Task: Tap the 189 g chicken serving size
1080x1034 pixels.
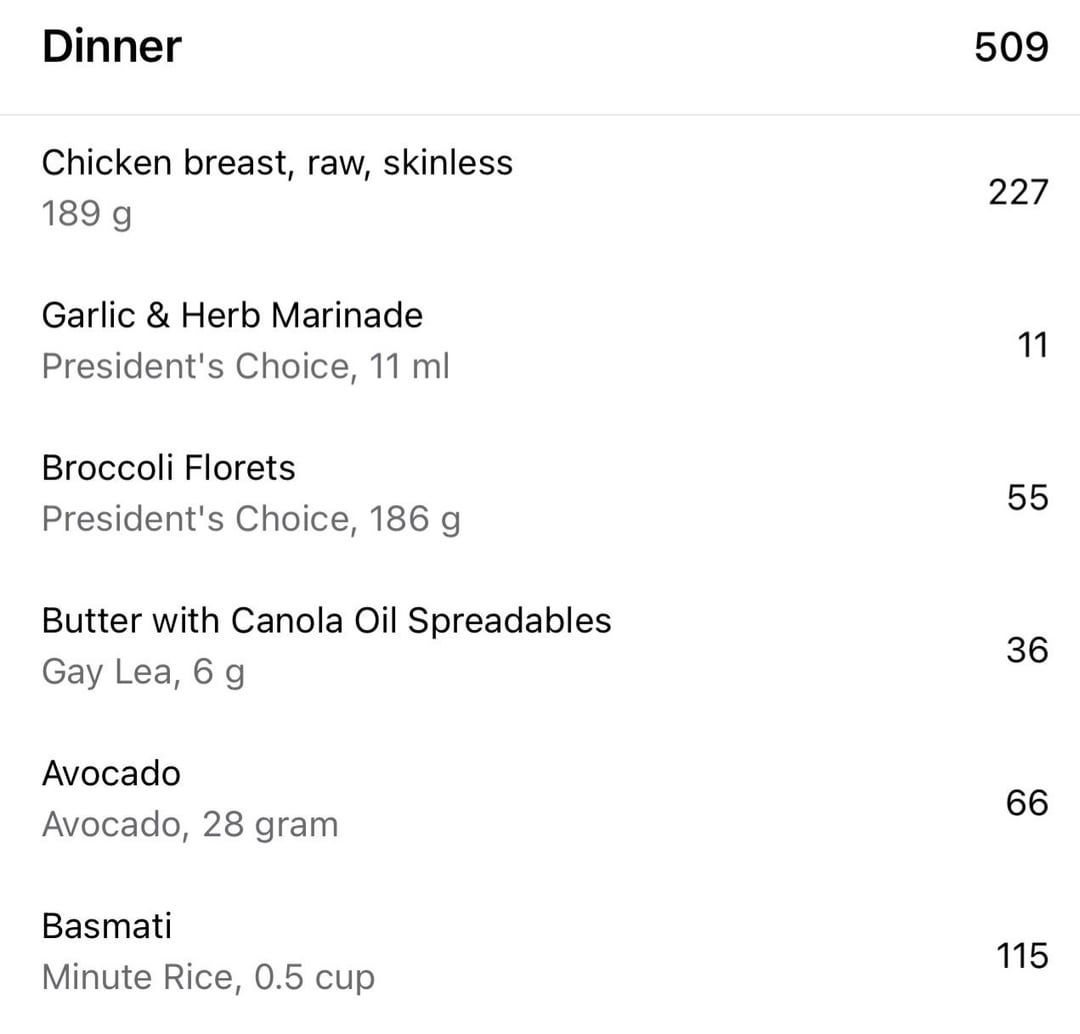Action: pos(87,214)
